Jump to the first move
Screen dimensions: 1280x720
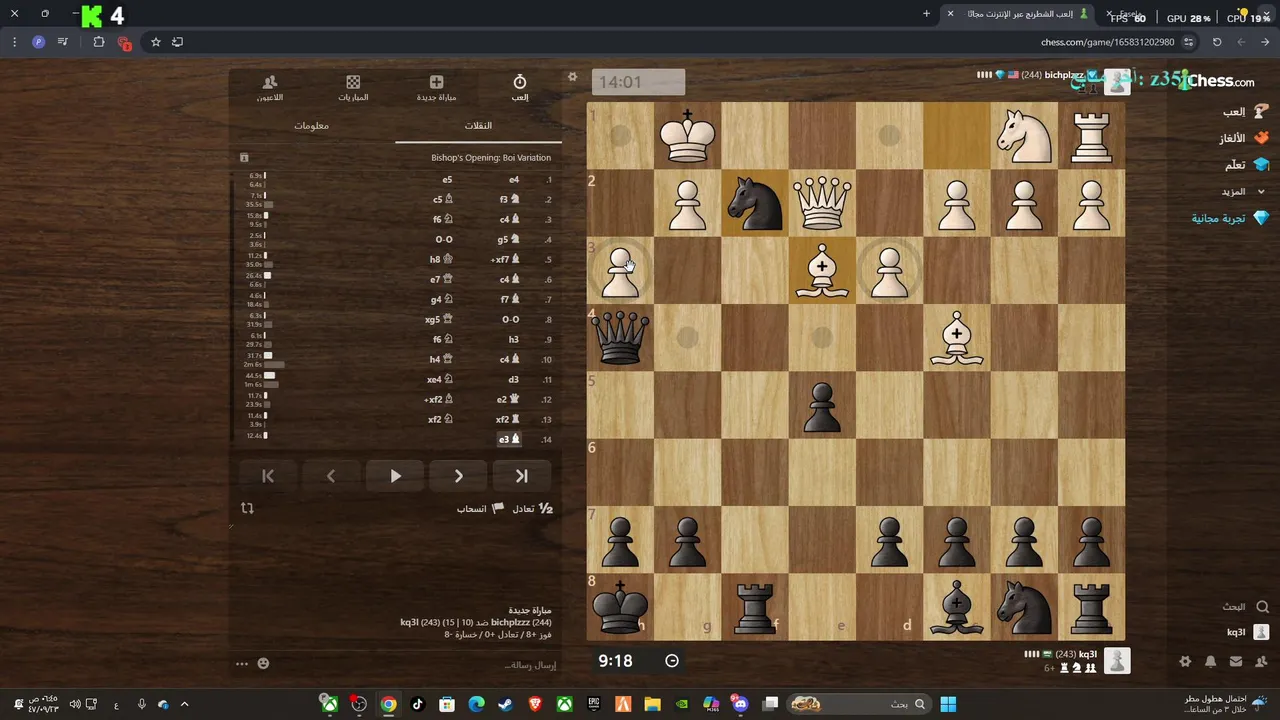click(267, 476)
